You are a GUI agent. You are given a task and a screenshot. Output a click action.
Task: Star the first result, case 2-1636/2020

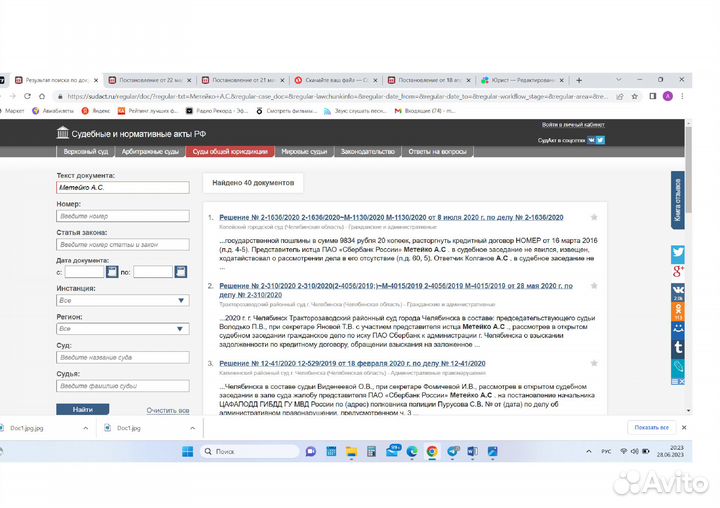(x=594, y=217)
